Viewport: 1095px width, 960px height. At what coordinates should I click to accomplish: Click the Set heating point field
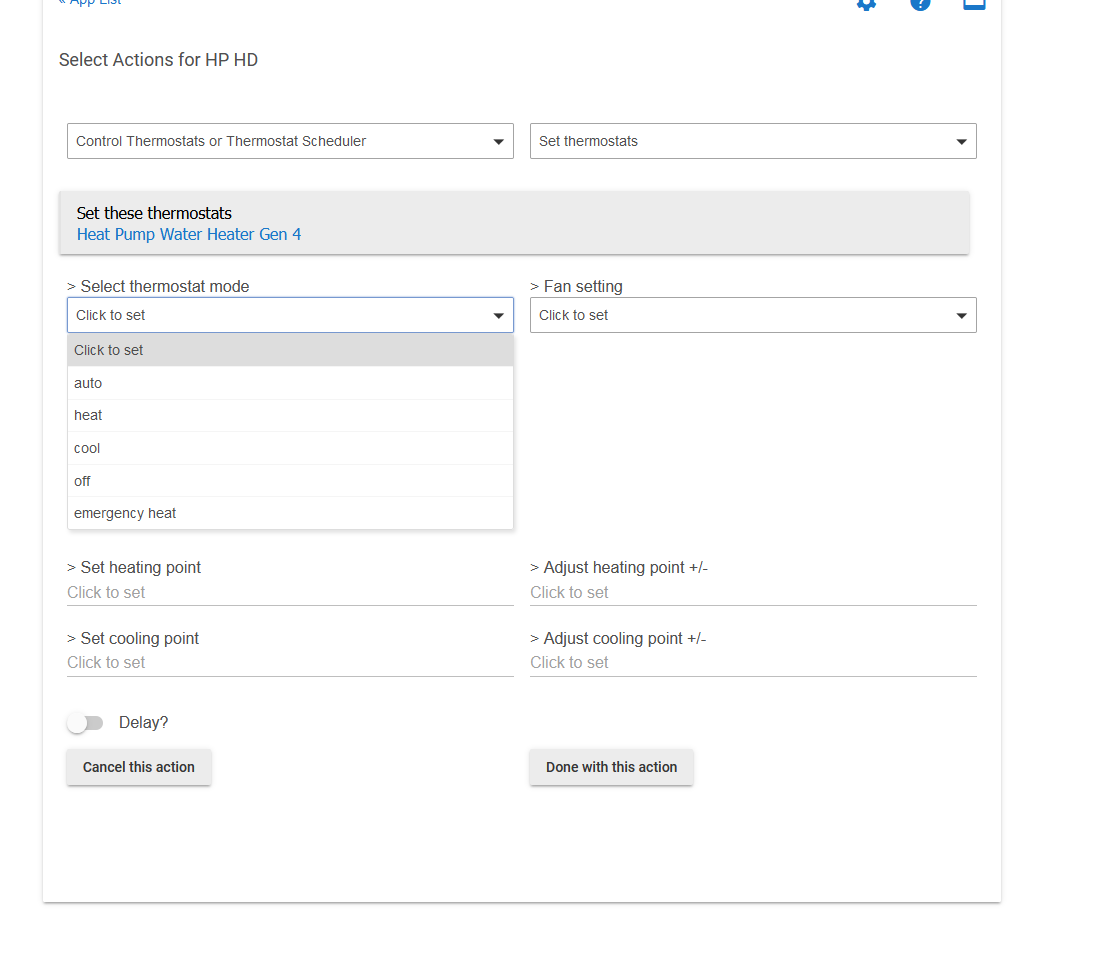pyautogui.click(x=290, y=593)
